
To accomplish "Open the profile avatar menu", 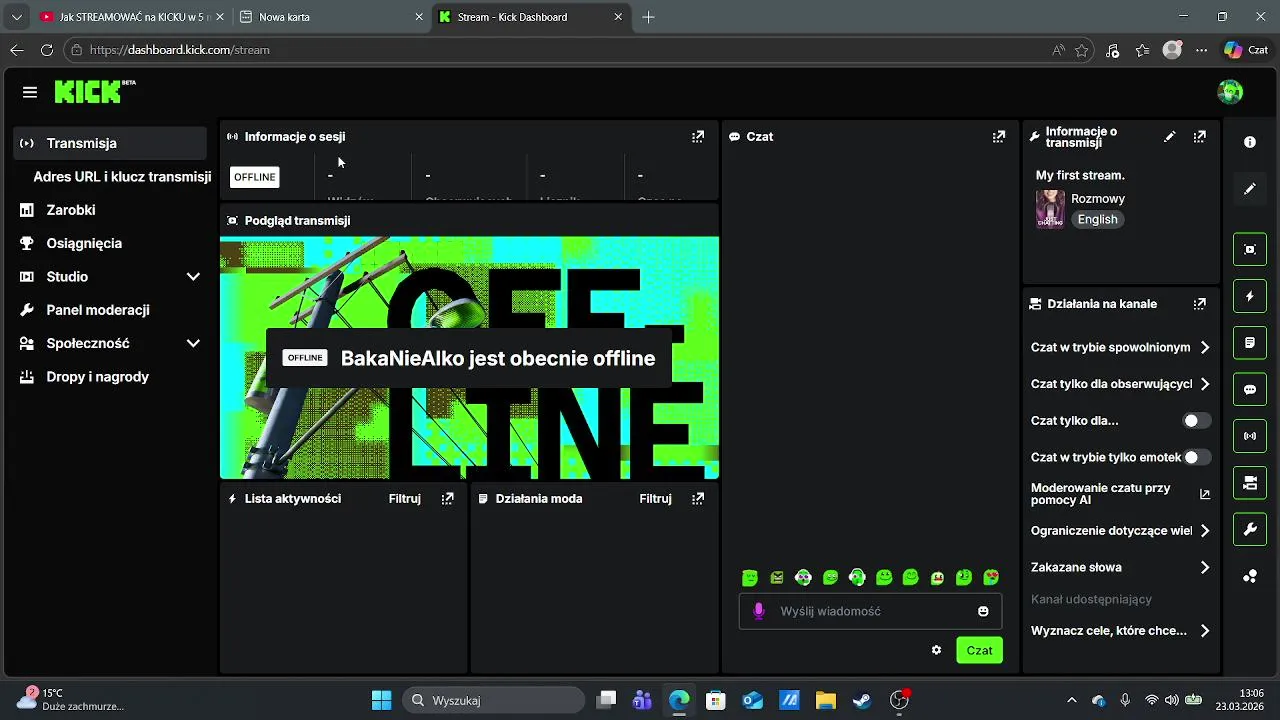I will point(1230,92).
